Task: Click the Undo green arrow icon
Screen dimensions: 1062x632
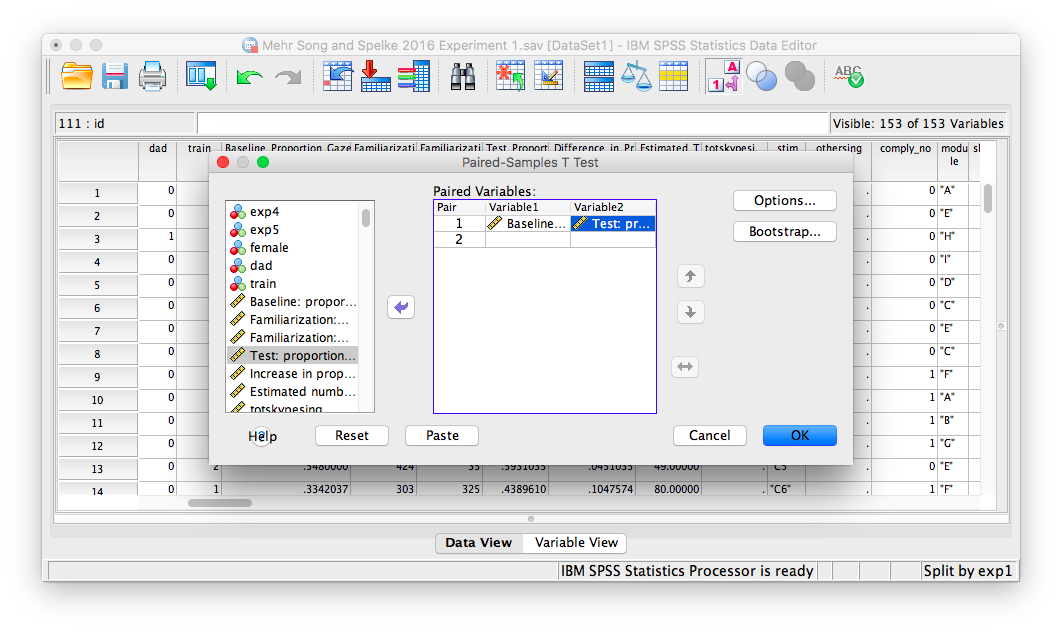Action: 249,77
